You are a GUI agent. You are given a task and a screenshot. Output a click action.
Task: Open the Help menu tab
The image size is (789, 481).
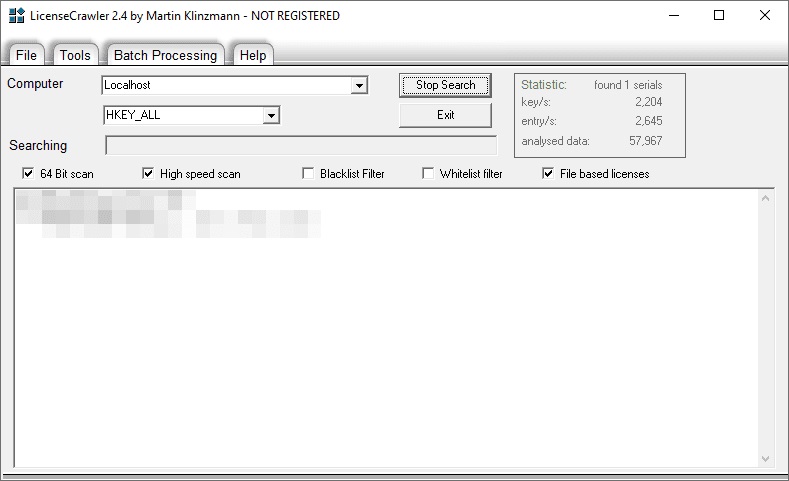253,55
